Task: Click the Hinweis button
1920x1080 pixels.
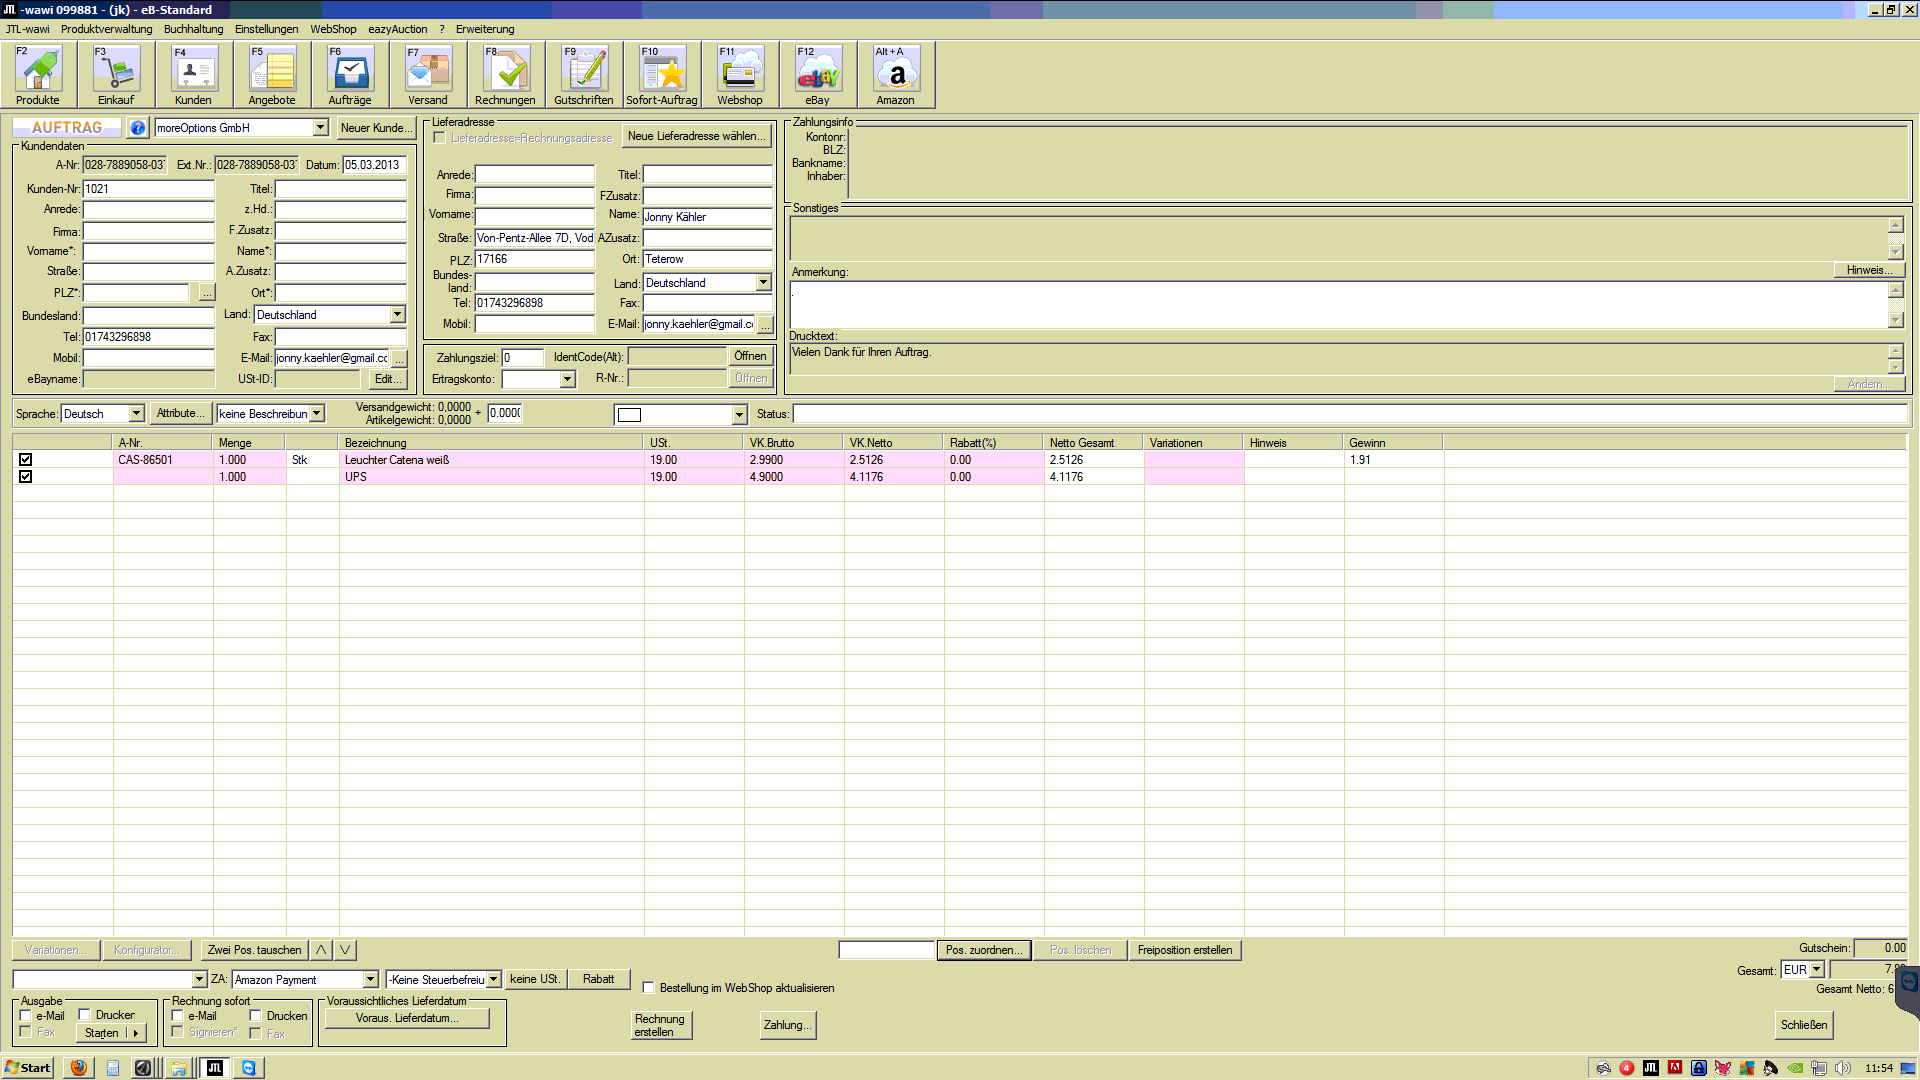Action: coord(1870,270)
